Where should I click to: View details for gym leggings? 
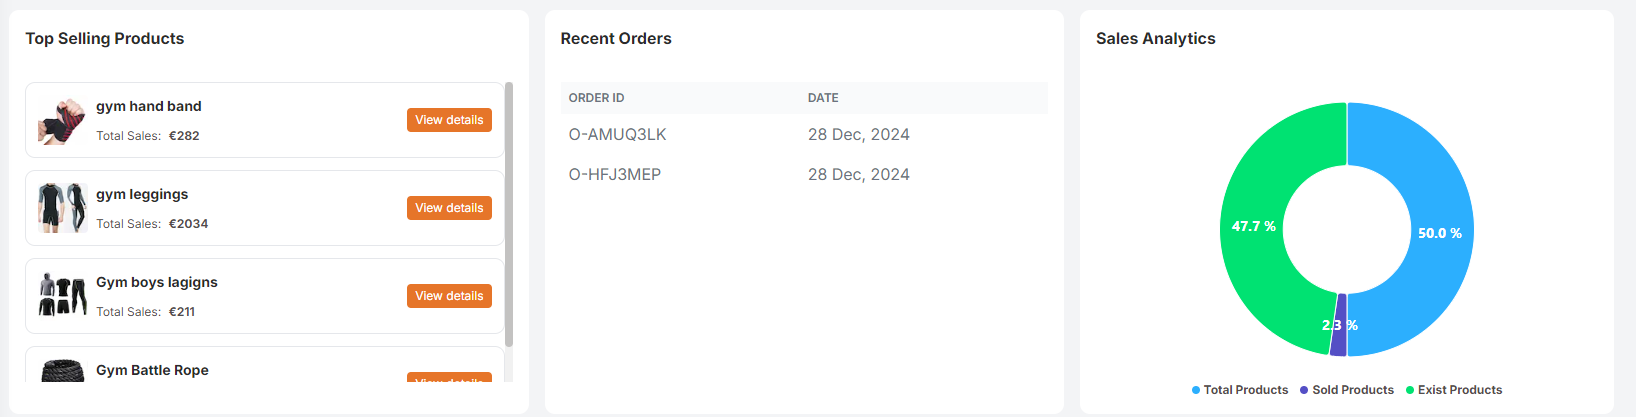[x=449, y=208]
